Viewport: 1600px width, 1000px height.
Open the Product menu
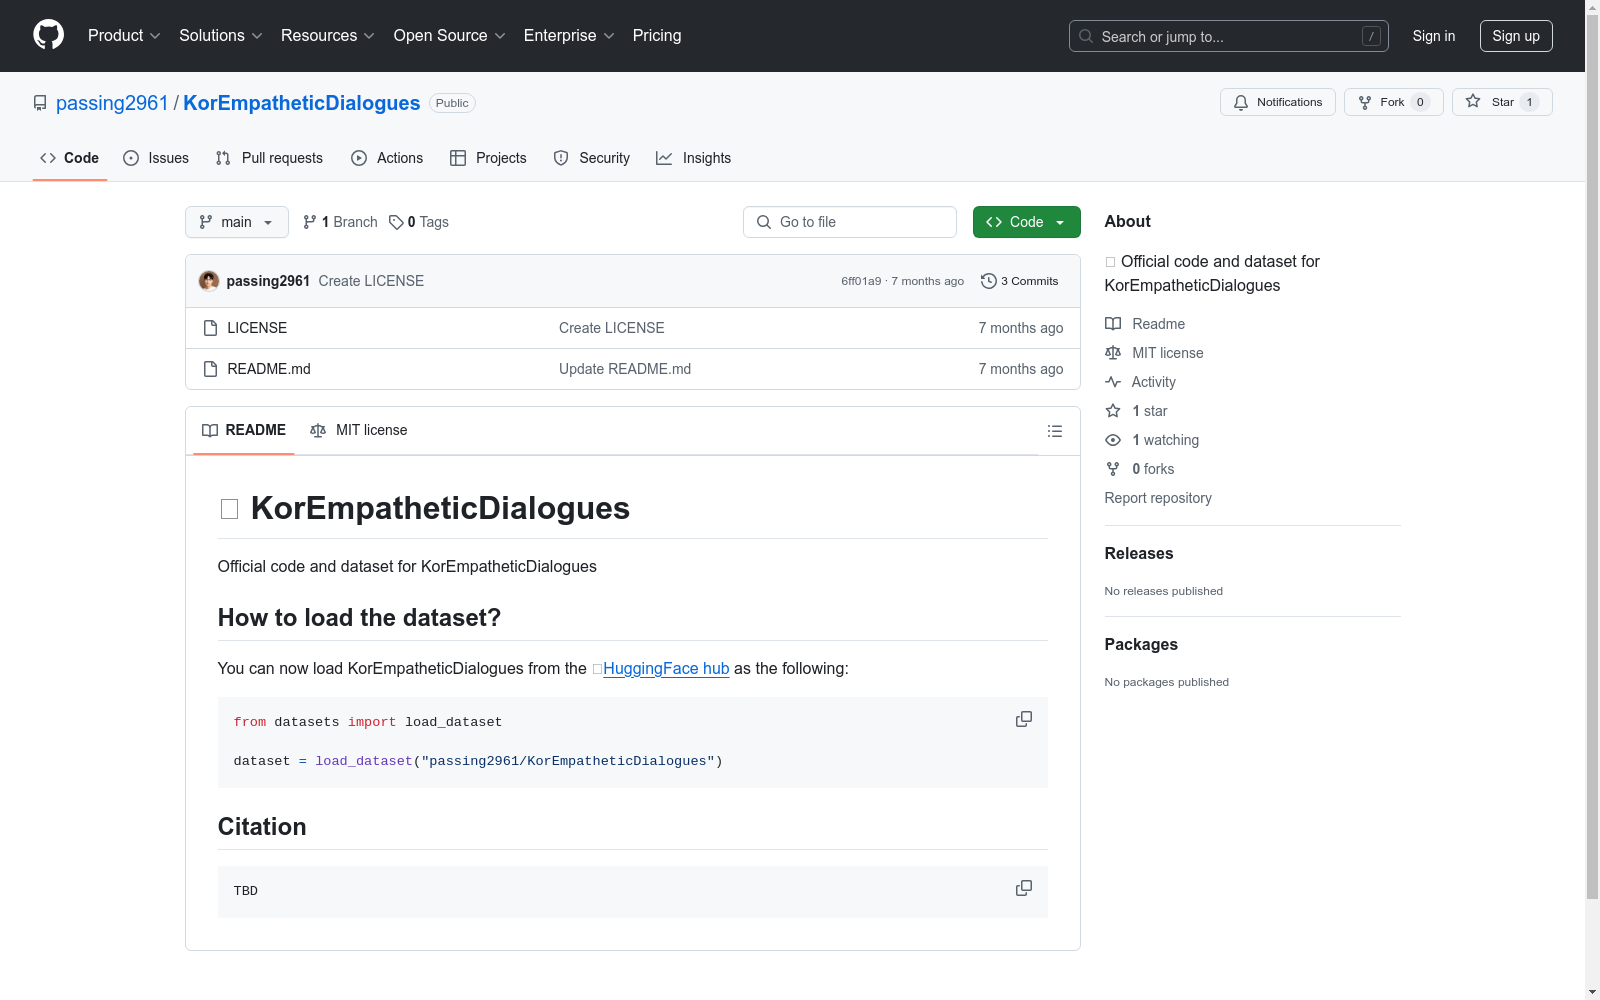coord(124,36)
